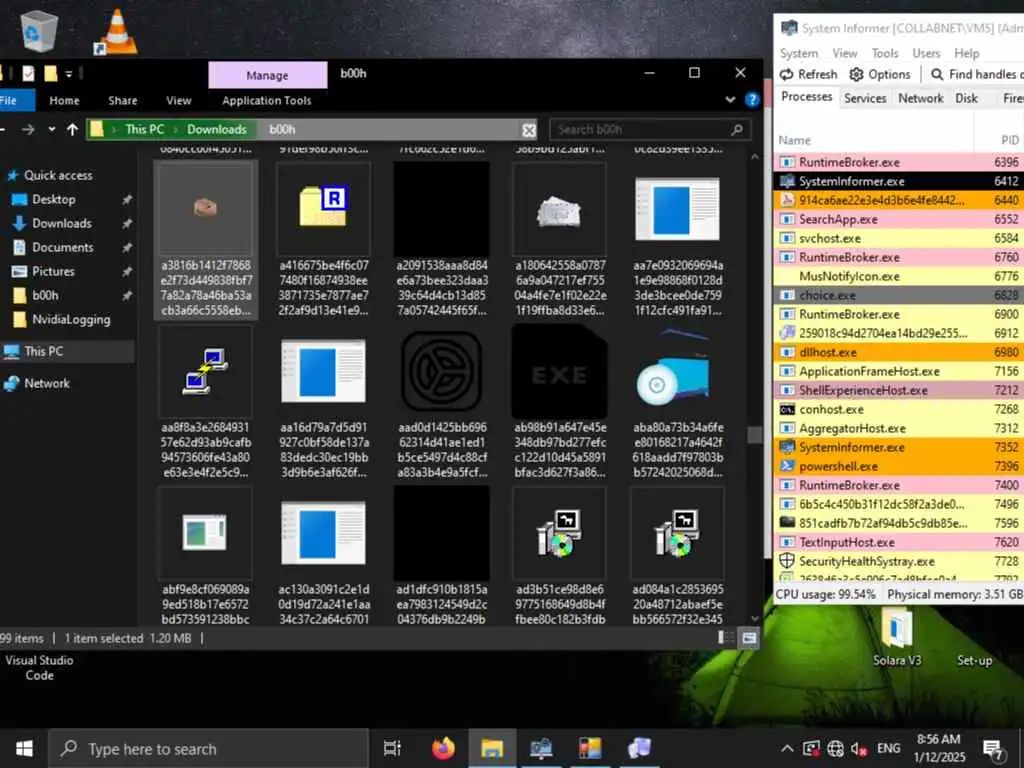Click the Refresh button in System Informer
The height and width of the screenshot is (768, 1024).
pos(808,74)
